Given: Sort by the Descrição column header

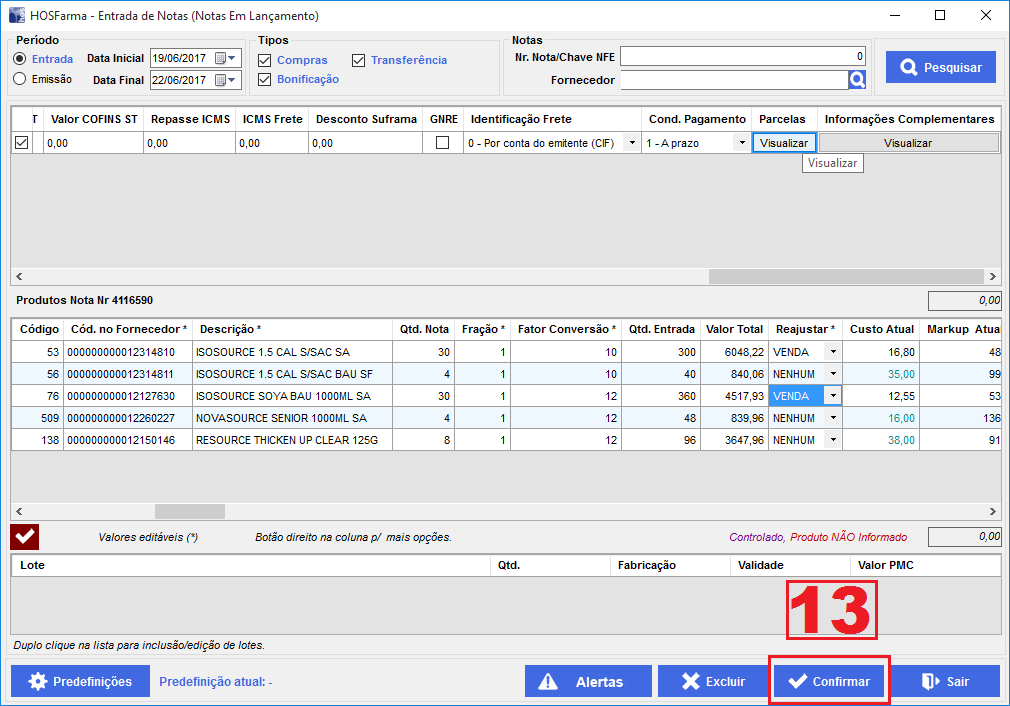Looking at the screenshot, I should 230,329.
